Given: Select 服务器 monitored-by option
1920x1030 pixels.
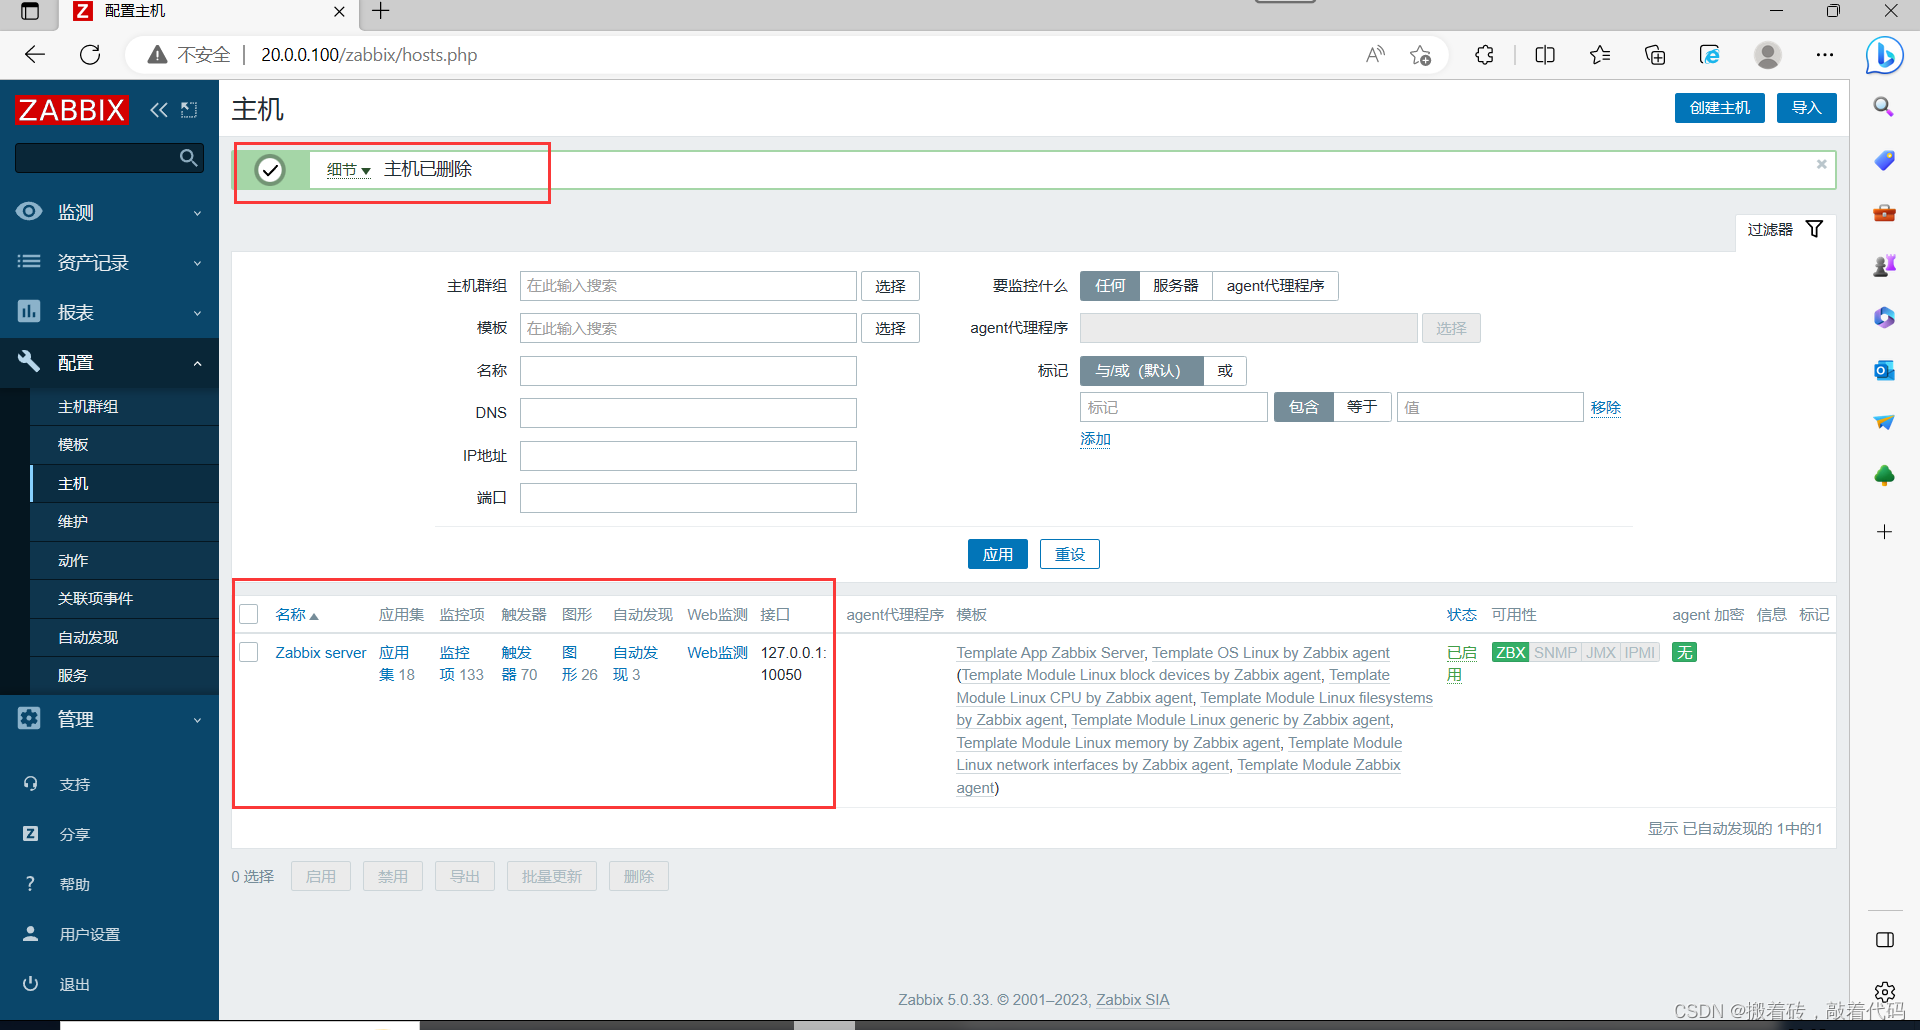Looking at the screenshot, I should 1175,286.
